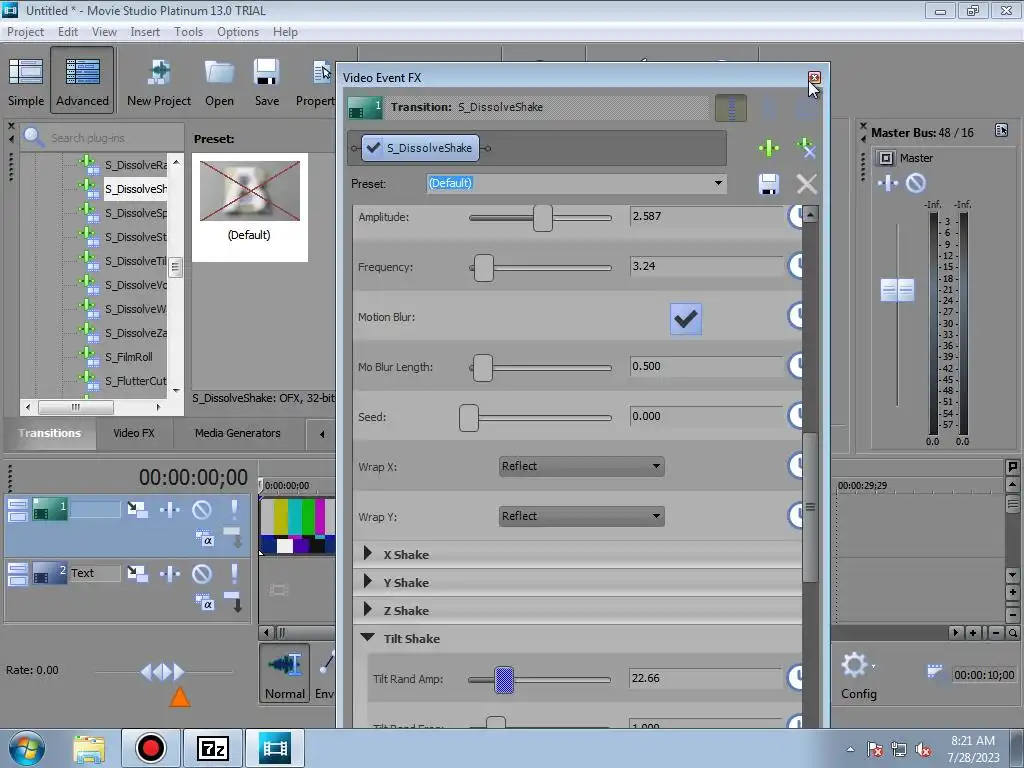Switch to Simple mode
Image resolution: width=1024 pixels, height=768 pixels.
pyautogui.click(x=26, y=82)
